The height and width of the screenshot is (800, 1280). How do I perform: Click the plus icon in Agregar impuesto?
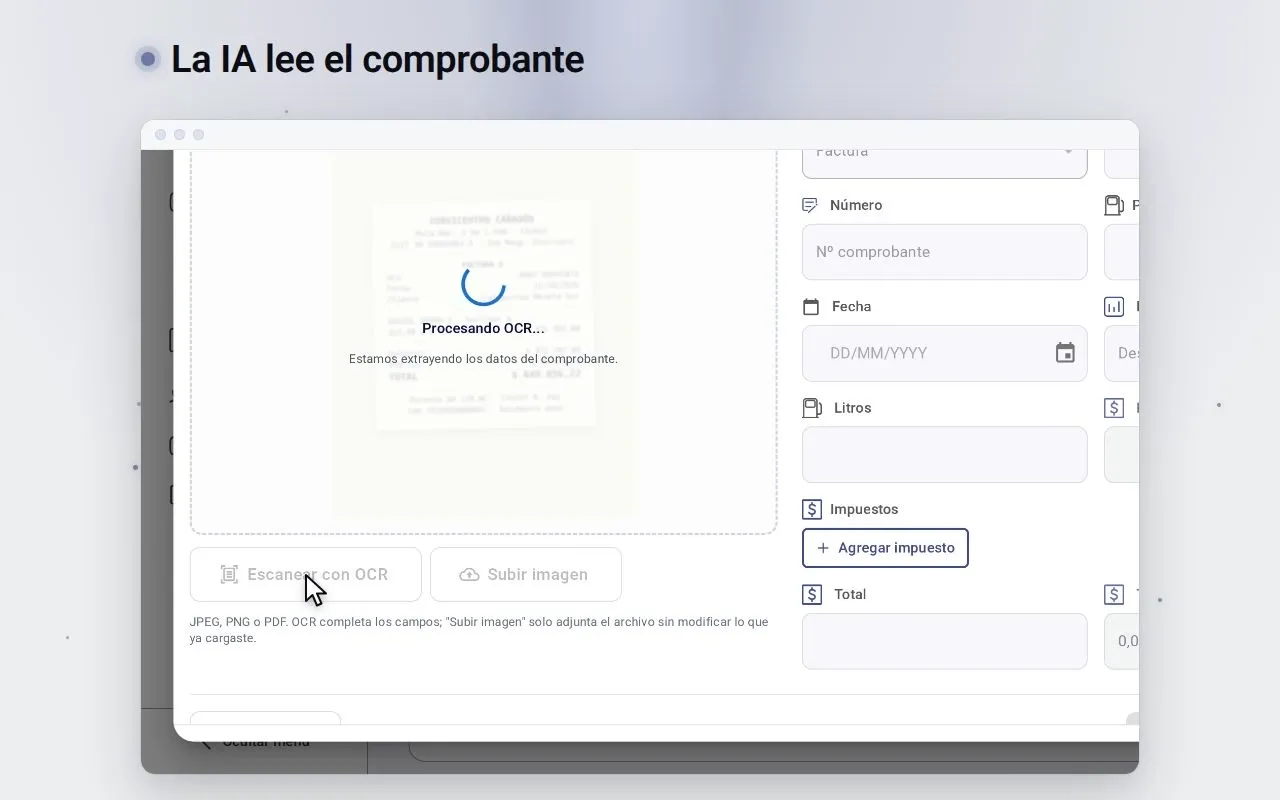(x=823, y=548)
